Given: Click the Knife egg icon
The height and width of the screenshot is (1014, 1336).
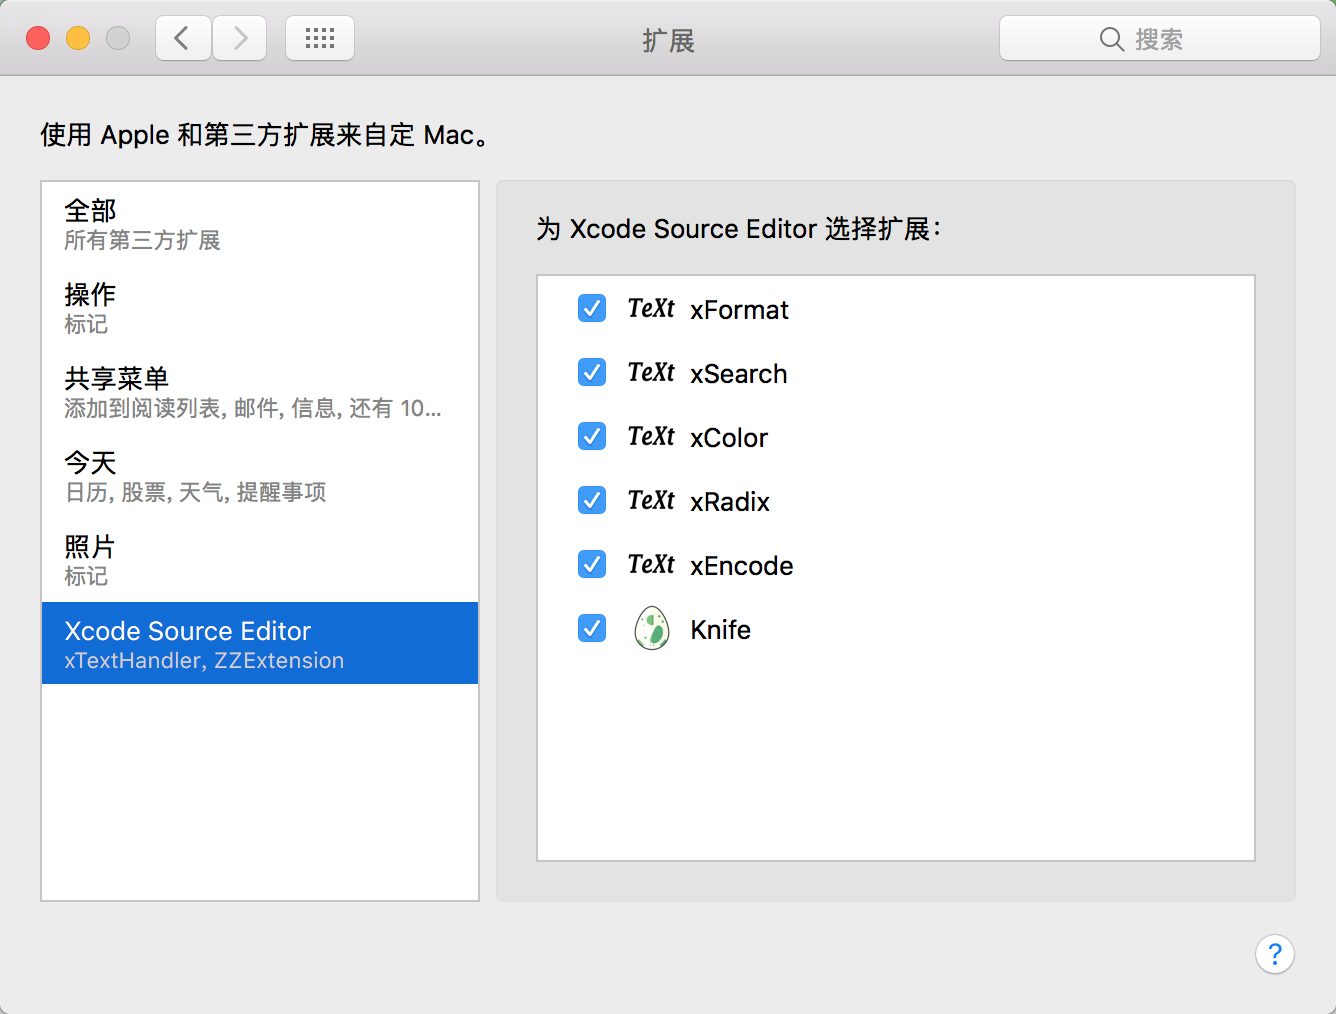Looking at the screenshot, I should [x=652, y=629].
